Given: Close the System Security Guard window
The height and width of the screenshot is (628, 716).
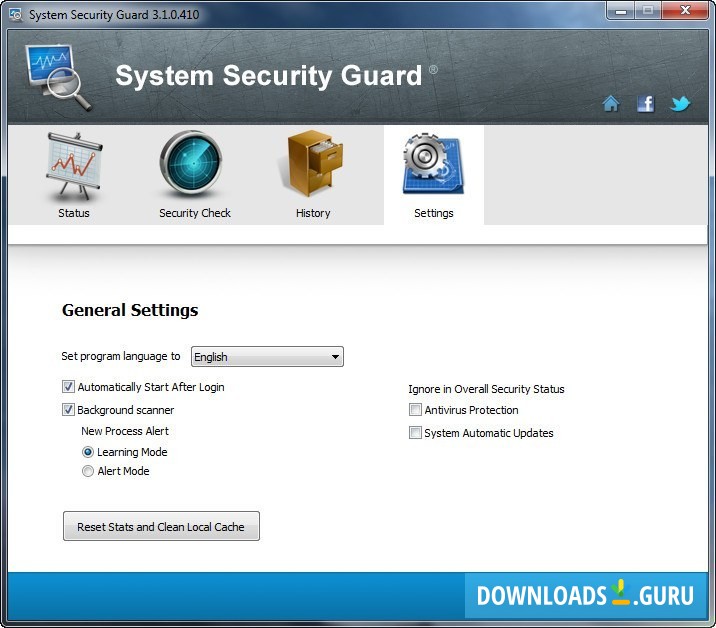Looking at the screenshot, I should pos(685,11).
